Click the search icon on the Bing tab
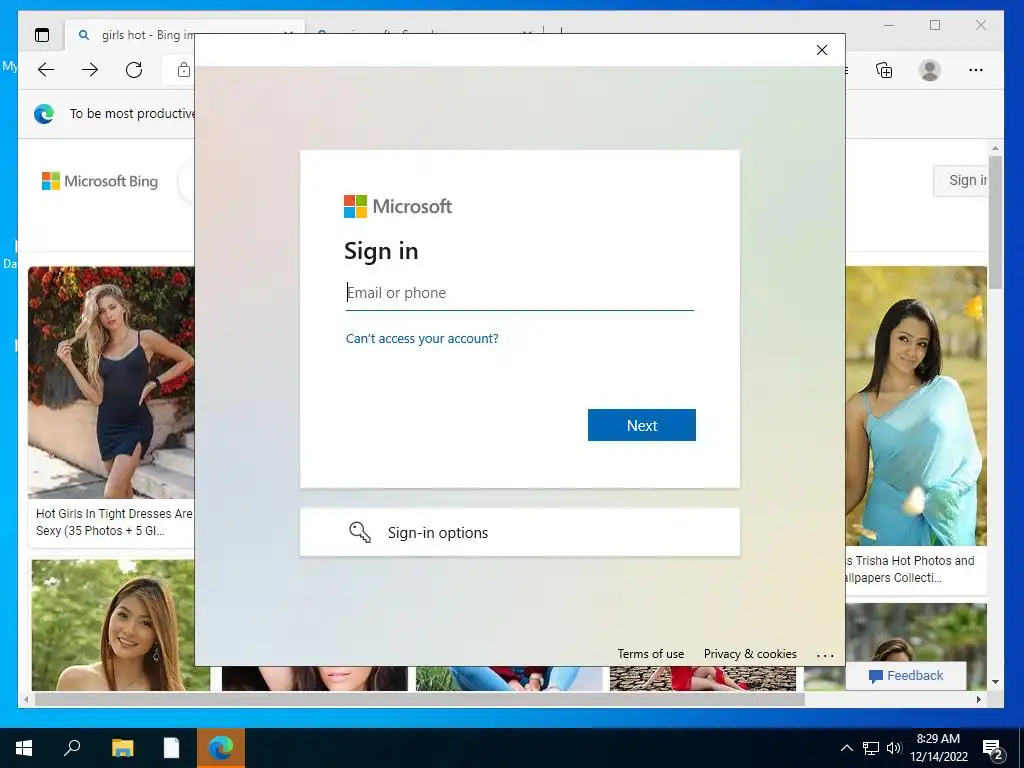1024x768 pixels. [x=84, y=35]
